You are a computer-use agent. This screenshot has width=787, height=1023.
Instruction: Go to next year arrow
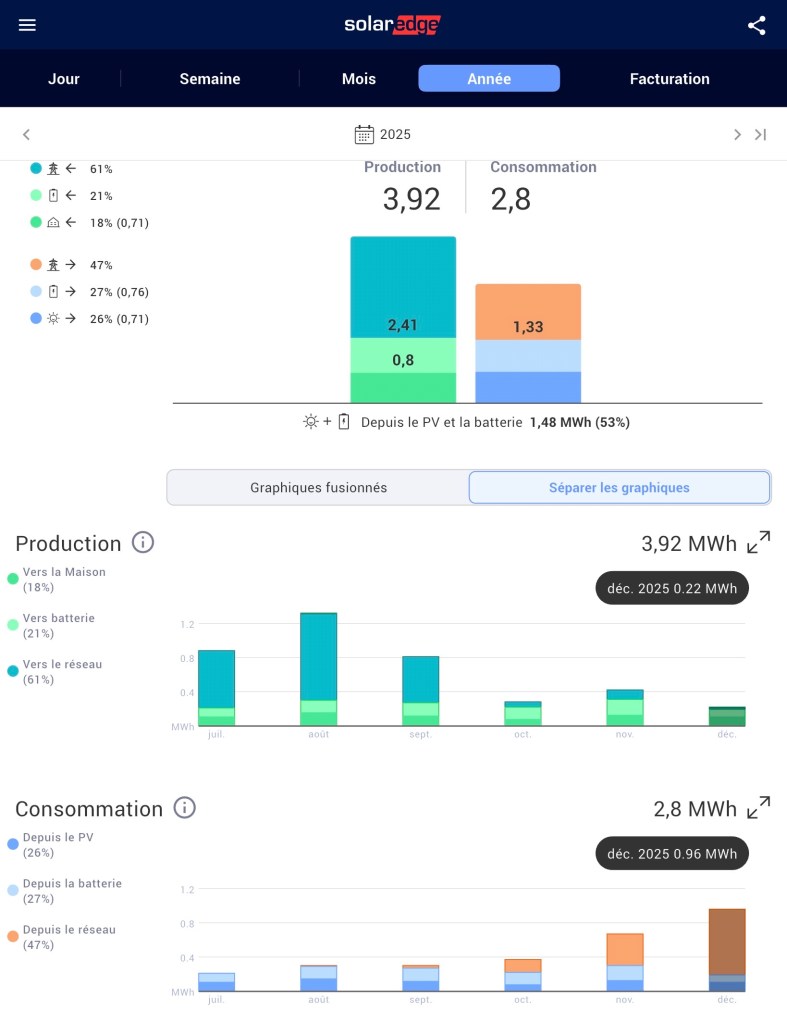click(737, 134)
